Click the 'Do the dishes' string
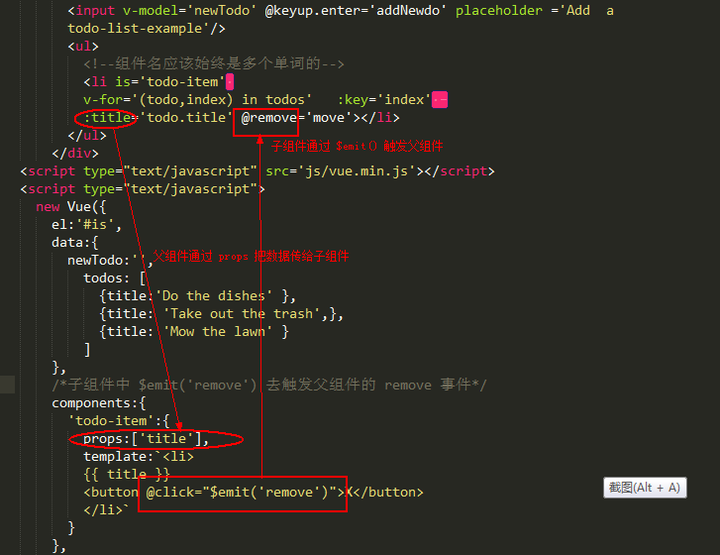Viewport: 720px width, 555px height. pos(216,296)
